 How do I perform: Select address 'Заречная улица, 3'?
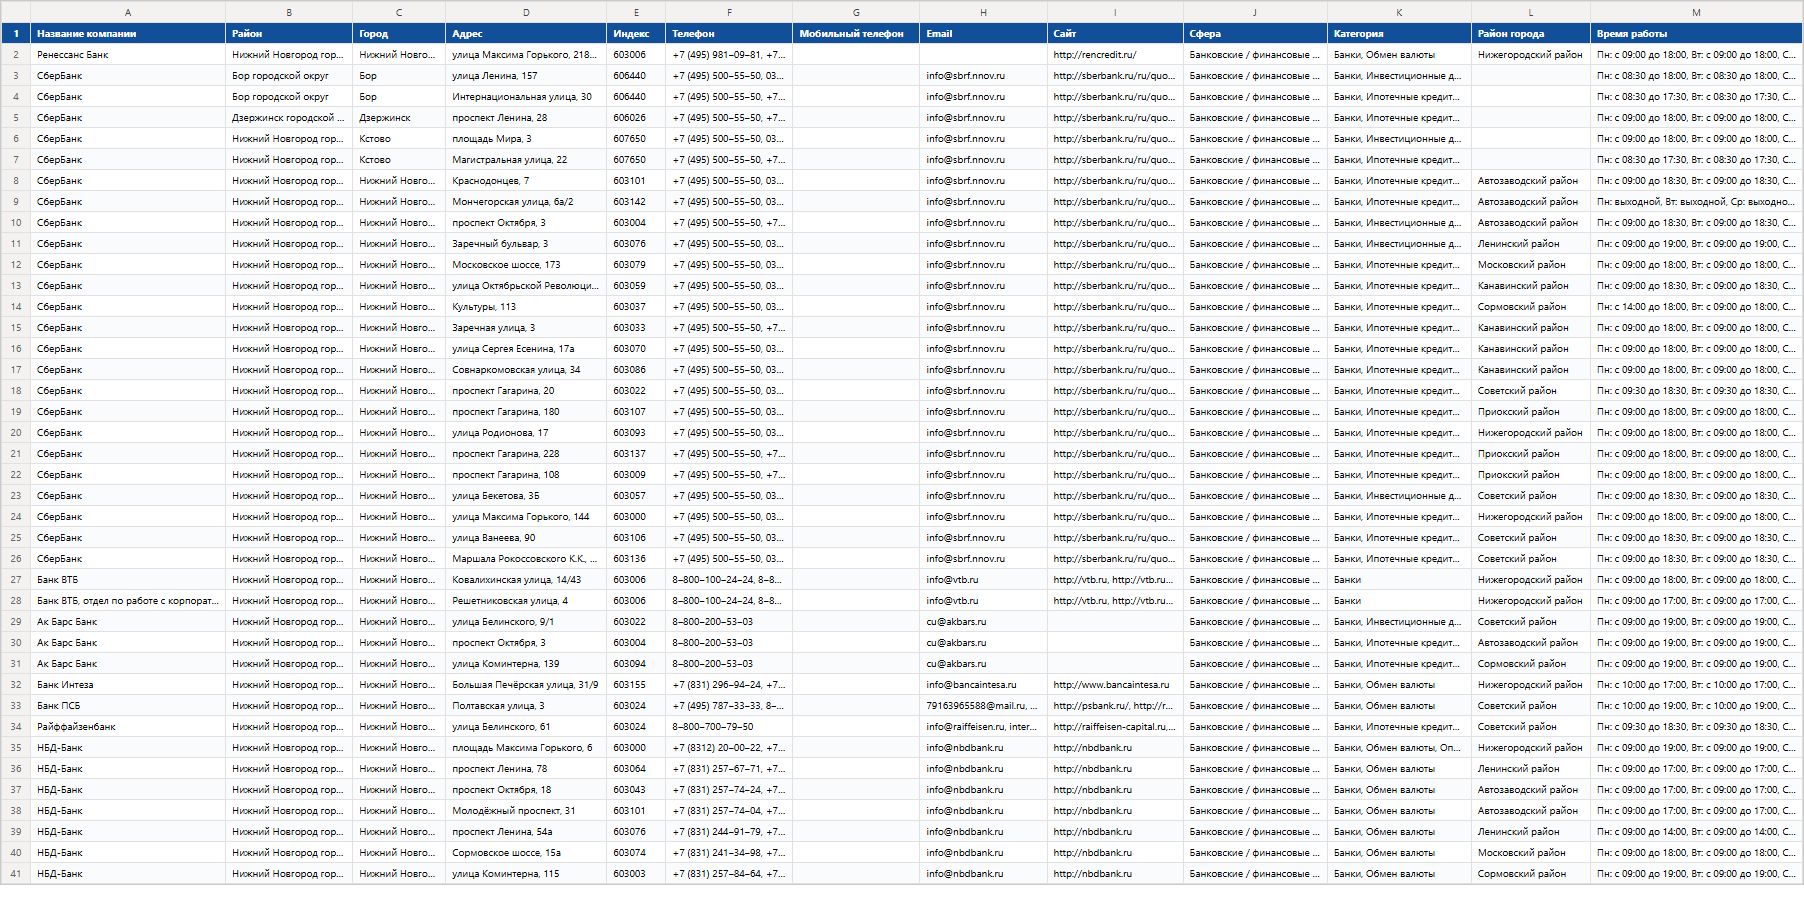pos(526,328)
